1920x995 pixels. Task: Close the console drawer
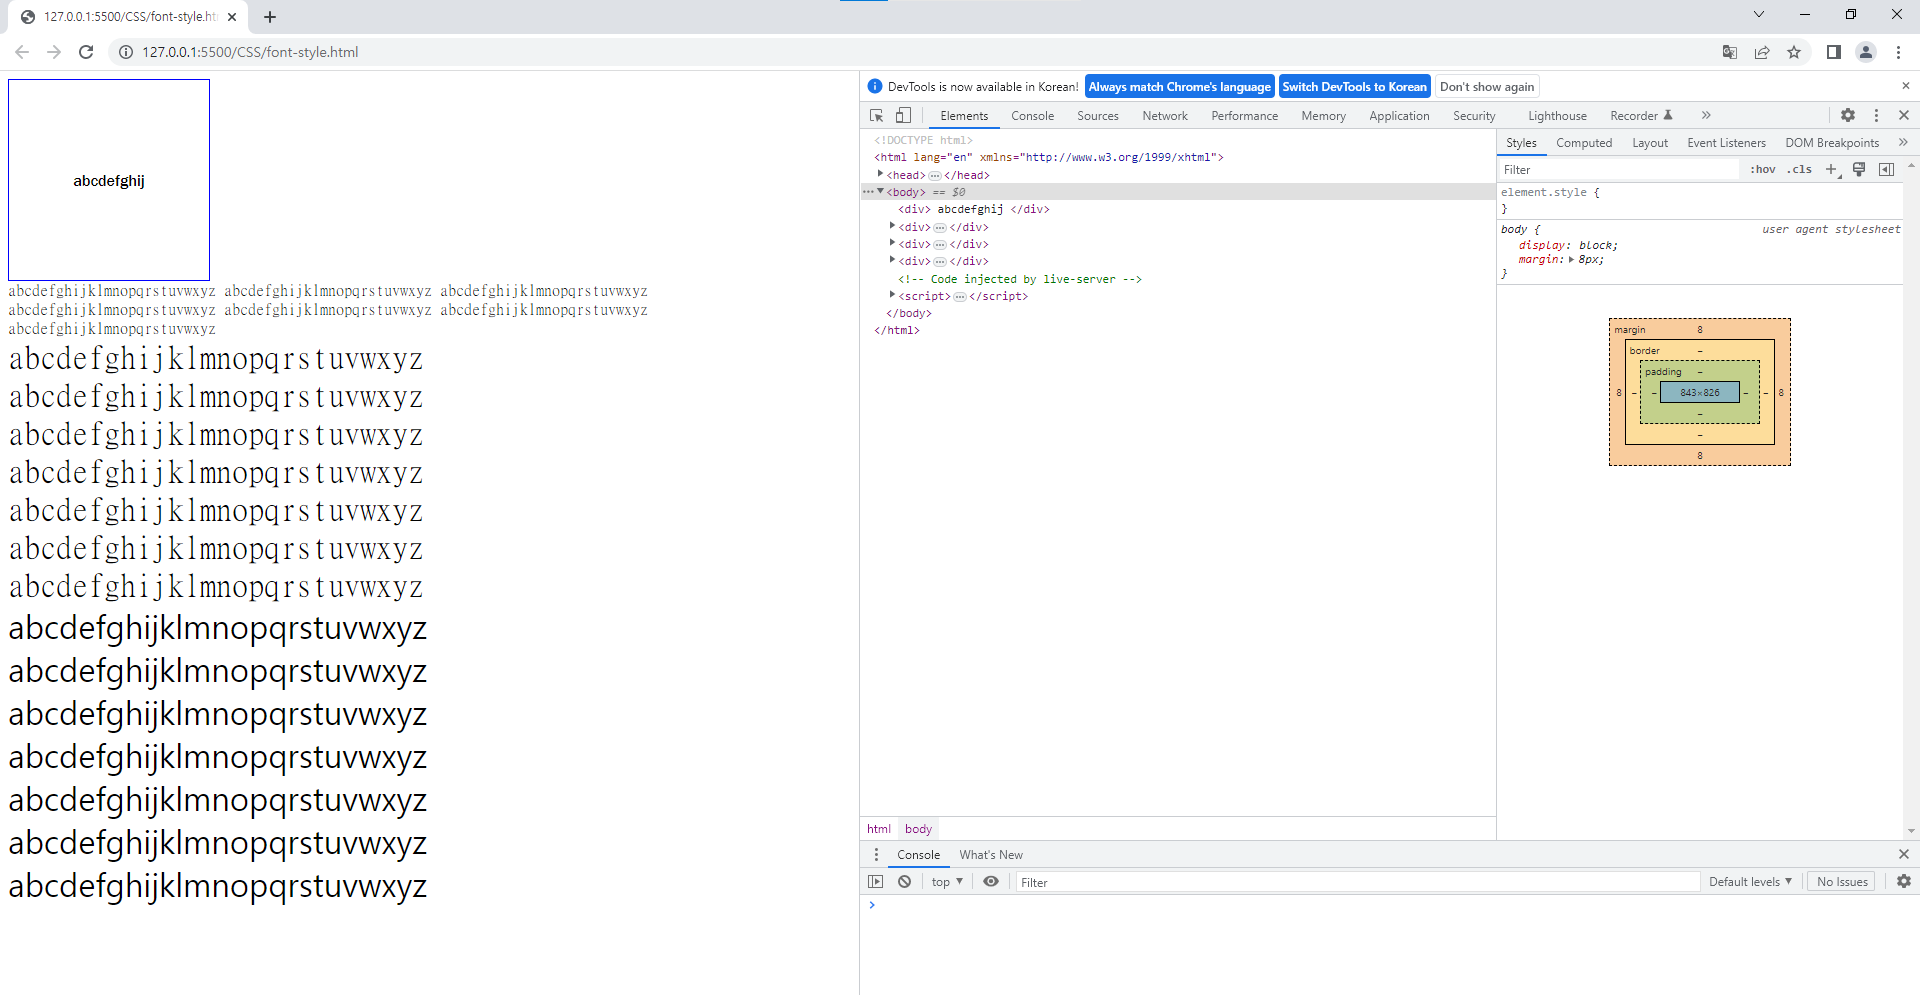point(1904,854)
